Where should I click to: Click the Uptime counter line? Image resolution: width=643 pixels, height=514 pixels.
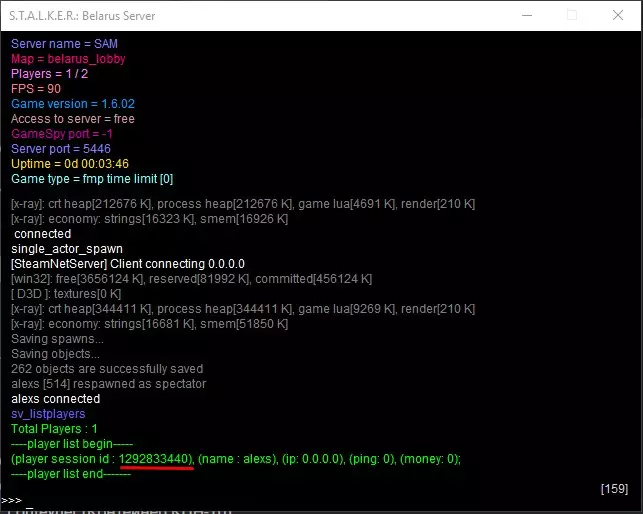click(70, 164)
